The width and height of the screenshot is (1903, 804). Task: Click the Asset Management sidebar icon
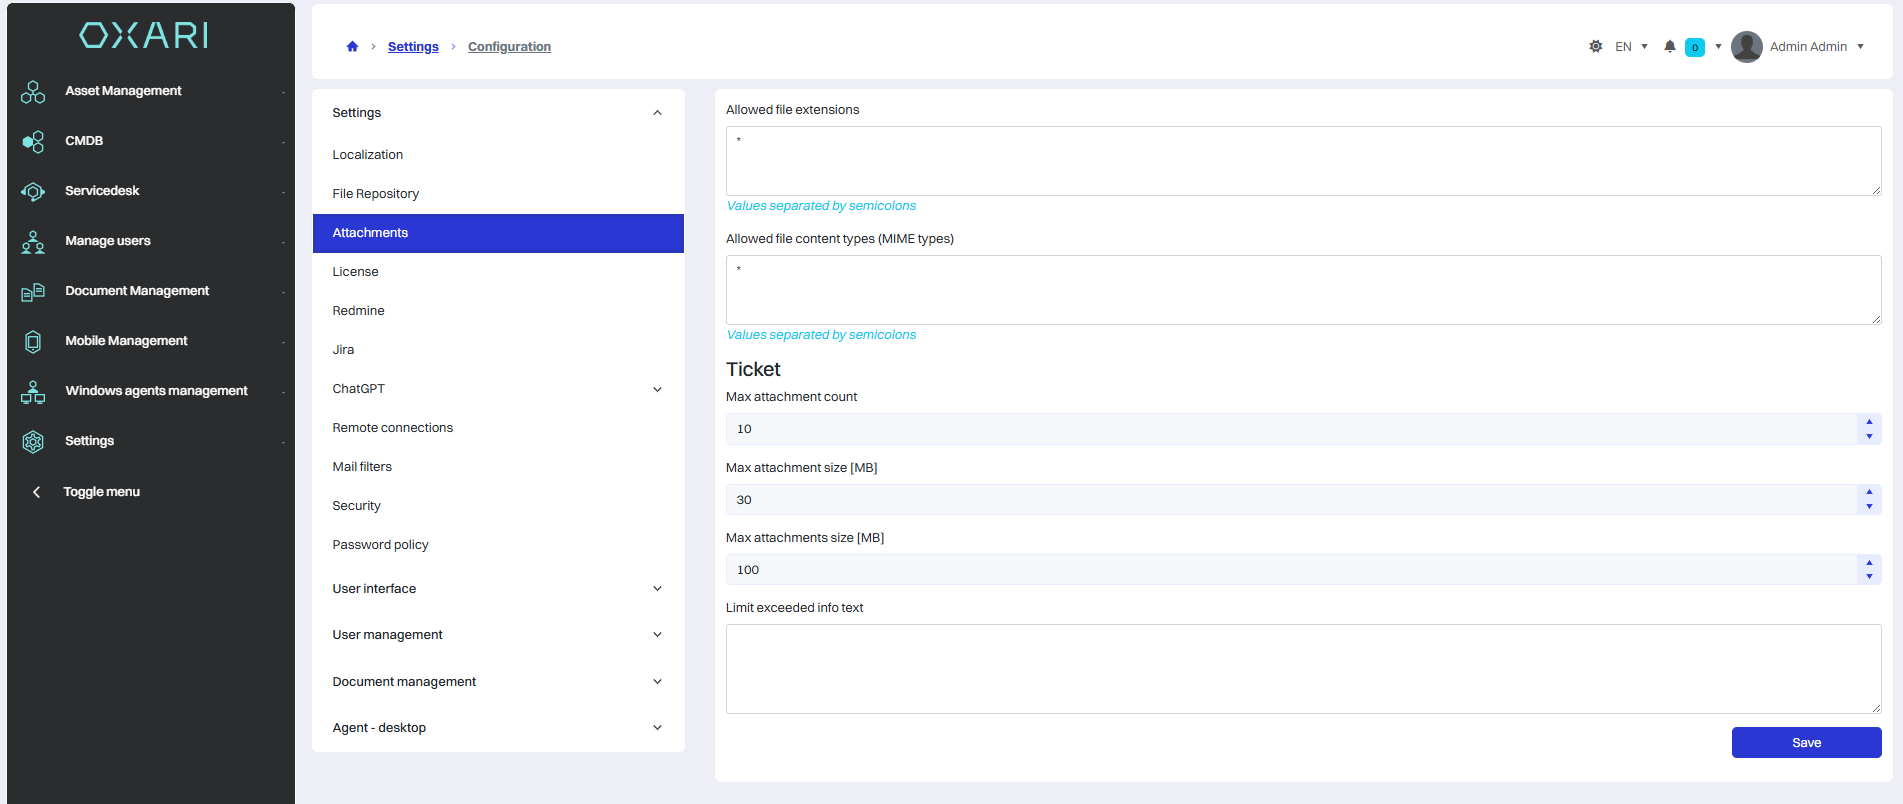(33, 92)
